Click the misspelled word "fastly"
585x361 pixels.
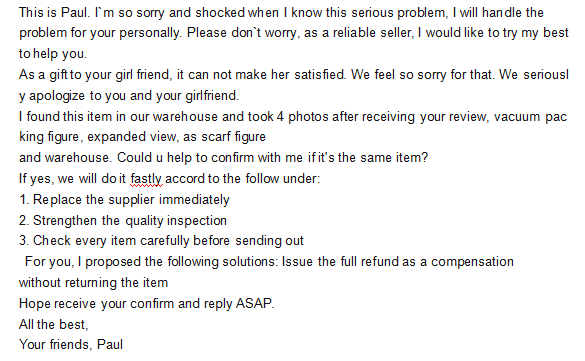tap(146, 179)
